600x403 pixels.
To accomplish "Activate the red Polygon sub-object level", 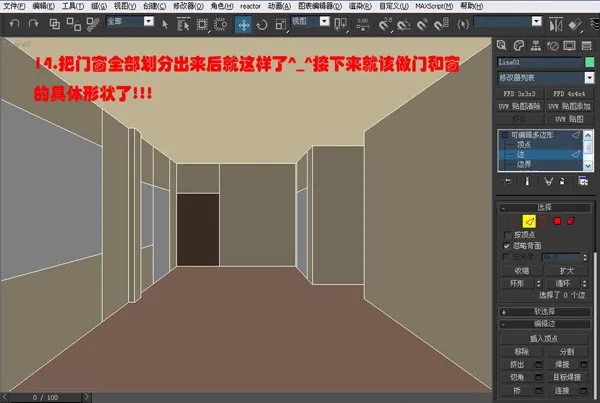I will (x=557, y=221).
